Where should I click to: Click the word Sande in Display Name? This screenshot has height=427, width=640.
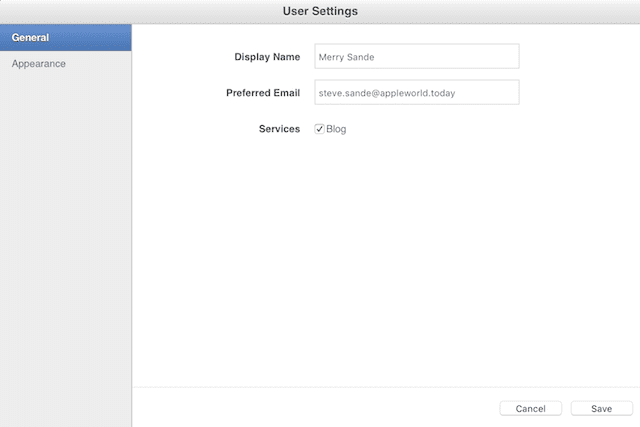362,57
